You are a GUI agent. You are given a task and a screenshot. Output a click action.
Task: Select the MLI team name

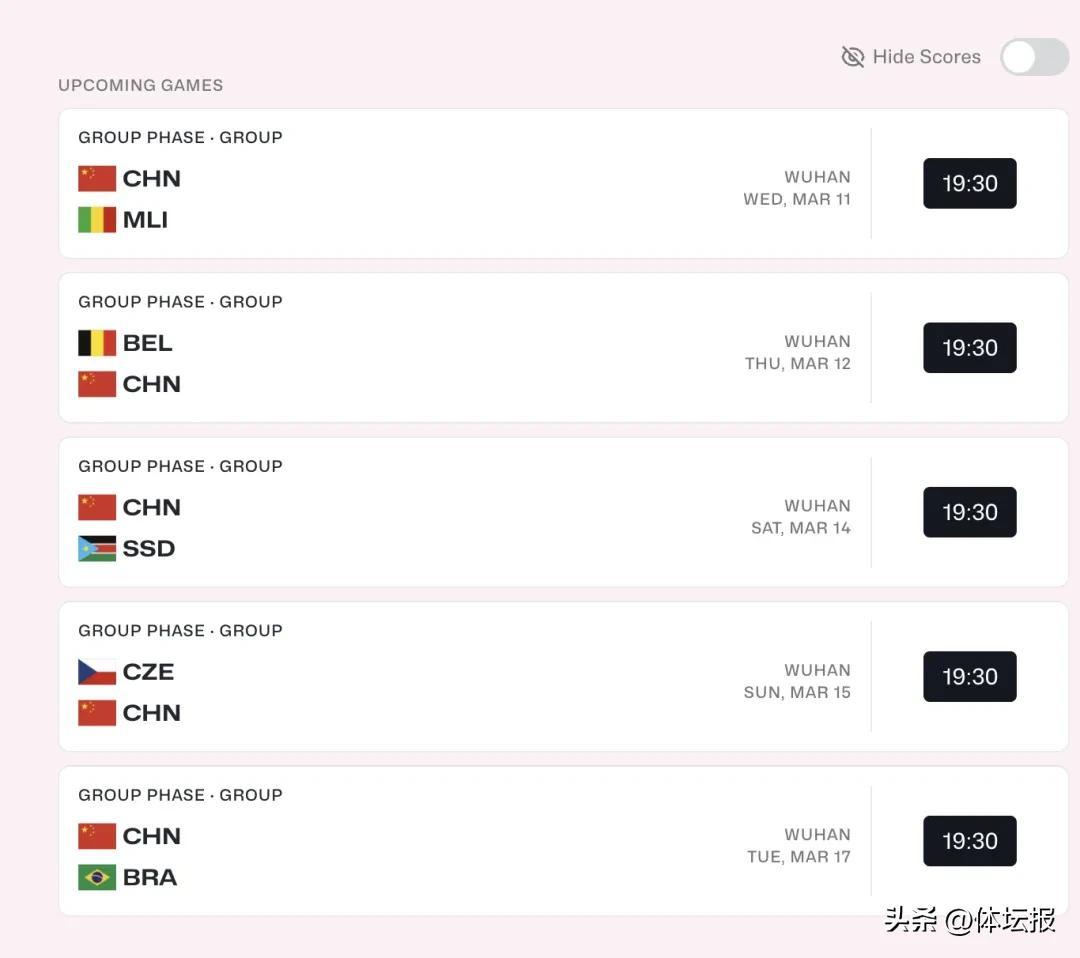pos(145,220)
